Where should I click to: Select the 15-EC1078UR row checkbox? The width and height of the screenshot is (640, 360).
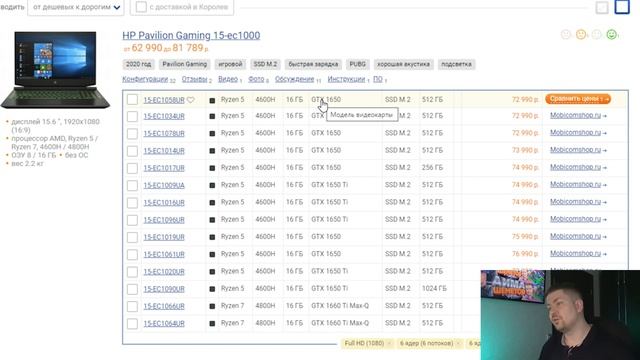coord(132,133)
